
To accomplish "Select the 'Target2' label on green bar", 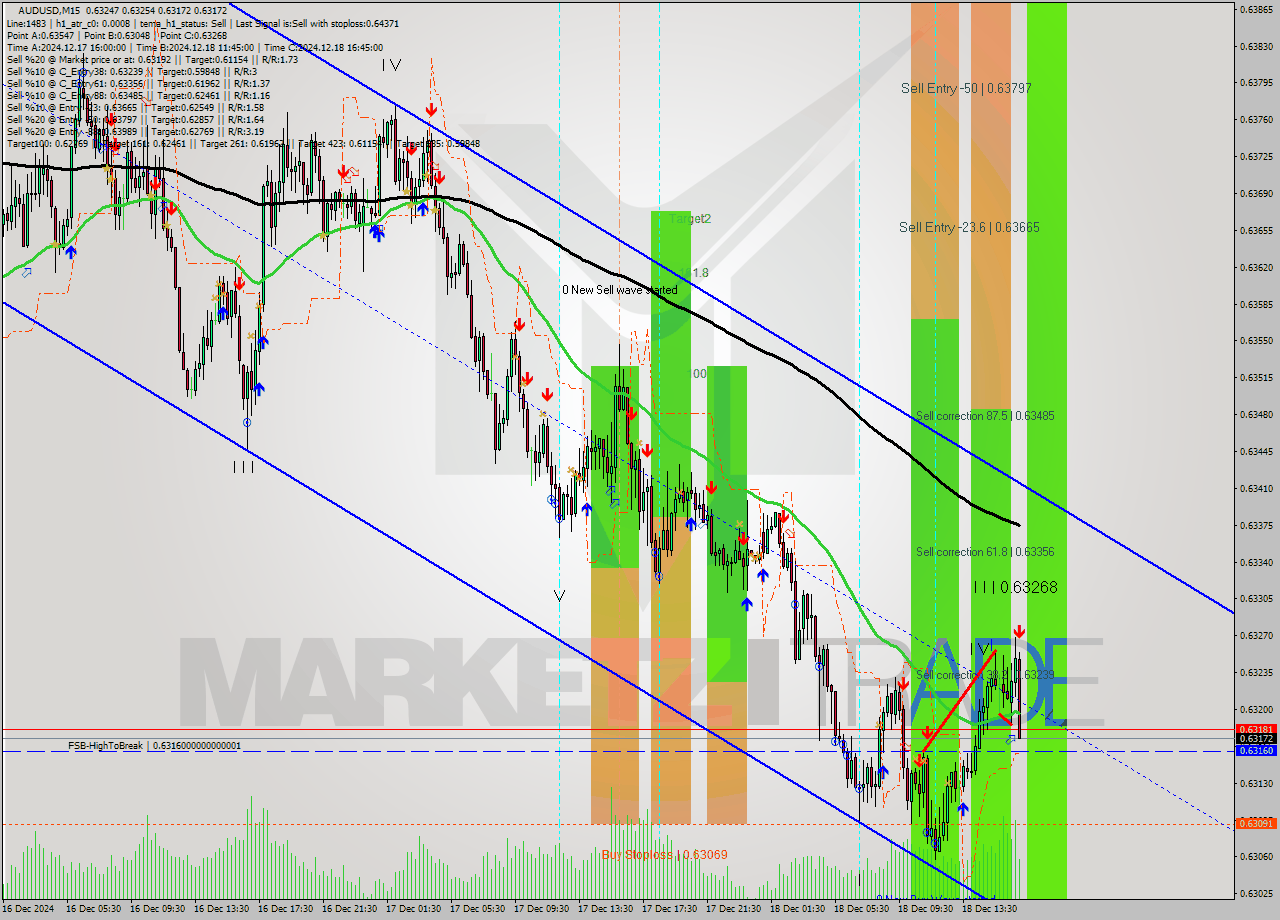I will (691, 218).
